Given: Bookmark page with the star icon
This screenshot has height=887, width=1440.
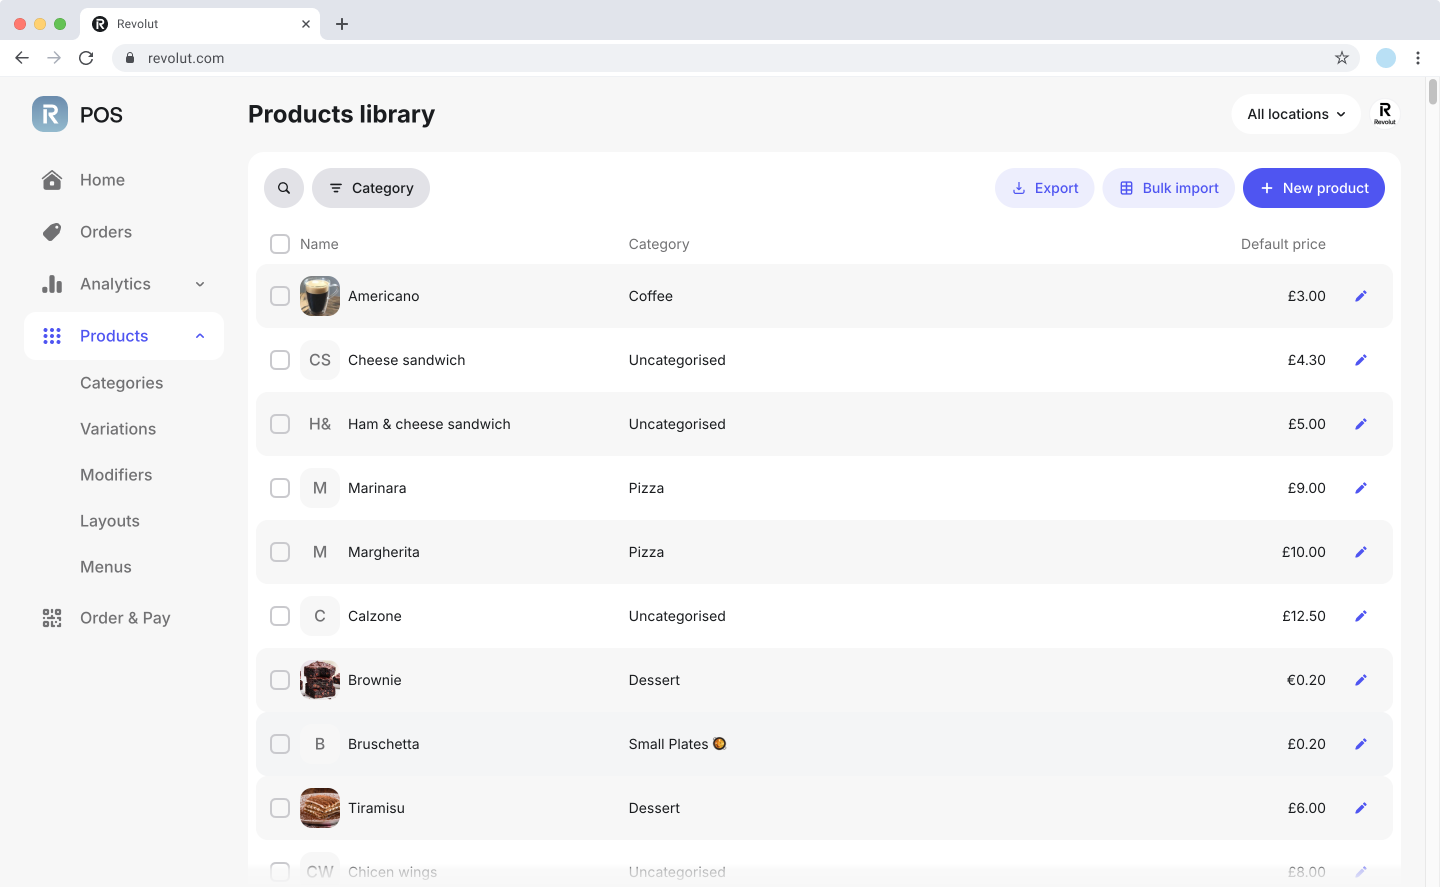Looking at the screenshot, I should coord(1342,58).
